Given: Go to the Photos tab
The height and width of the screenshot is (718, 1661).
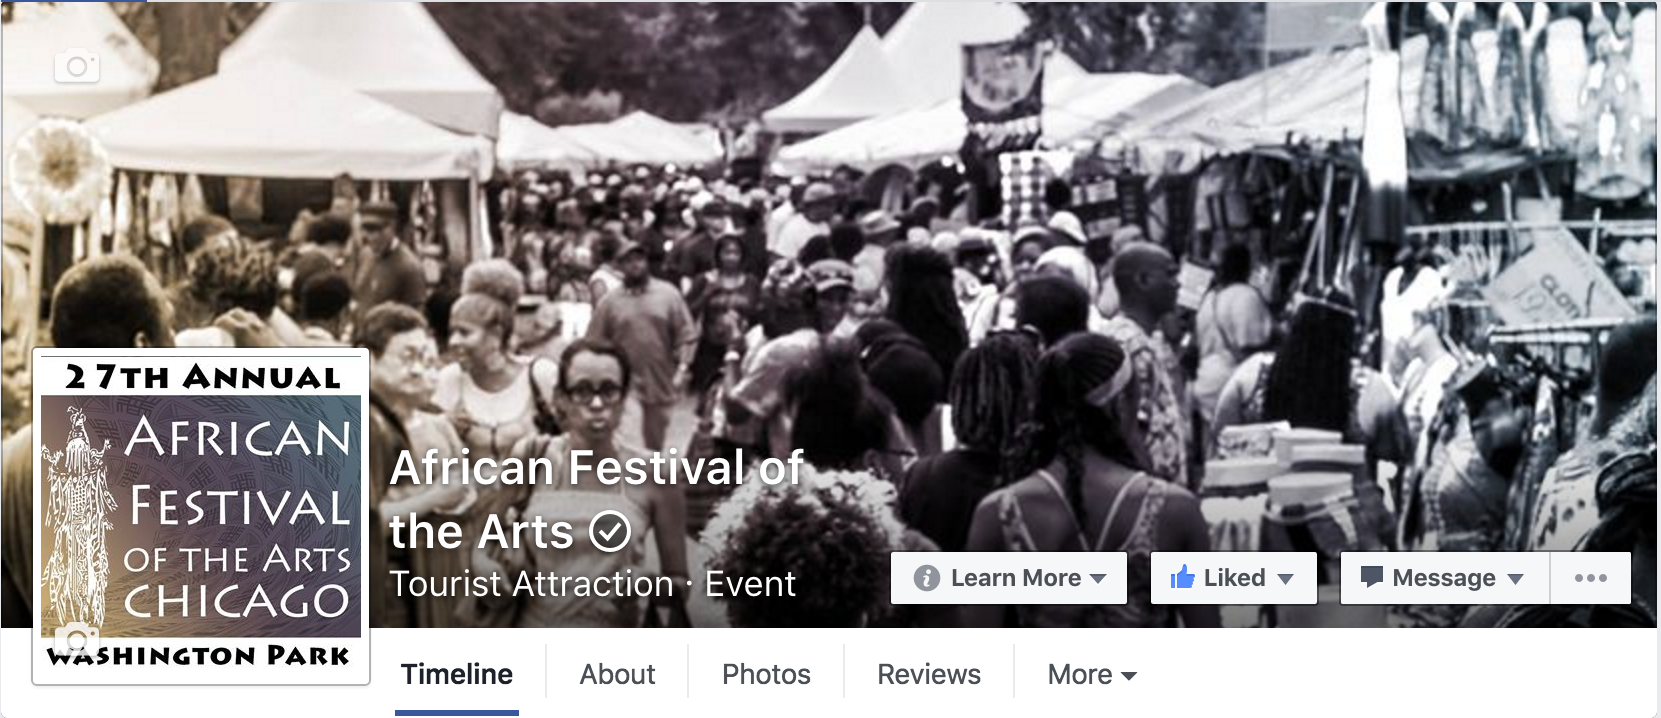Looking at the screenshot, I should pos(766,675).
